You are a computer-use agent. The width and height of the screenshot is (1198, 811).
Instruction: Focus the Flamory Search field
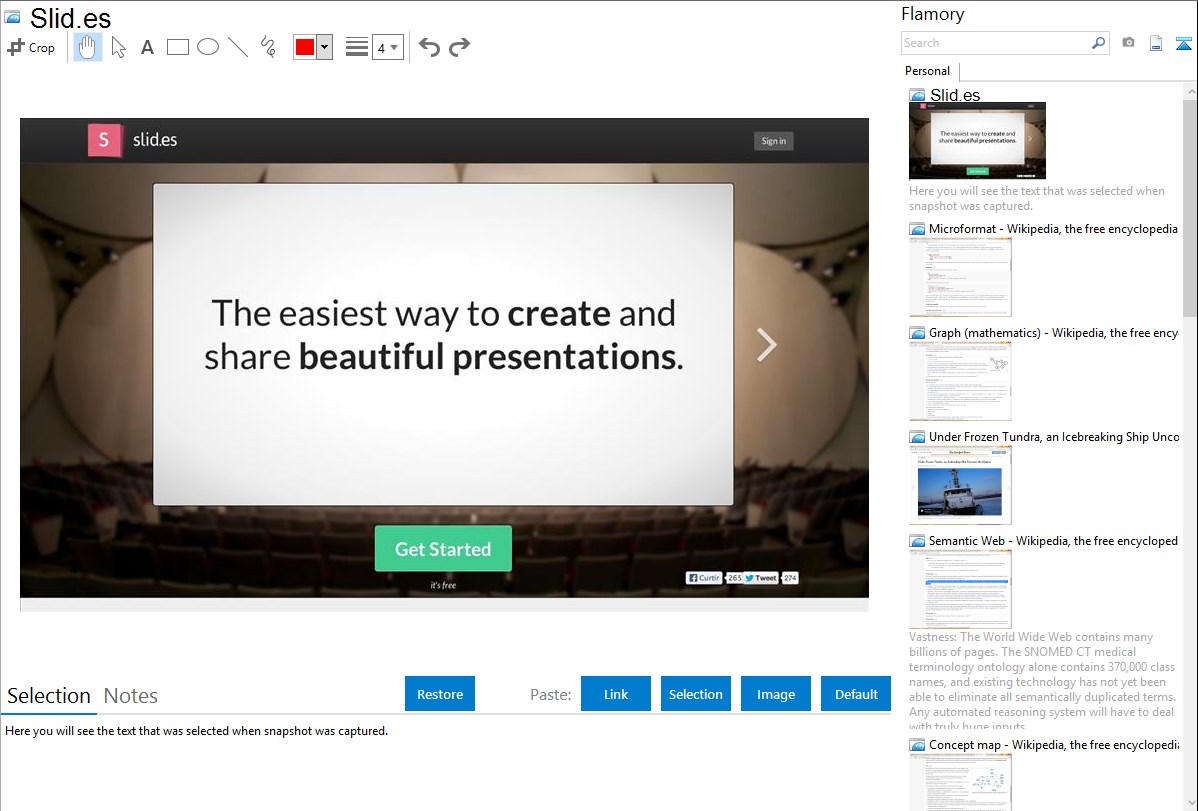996,43
